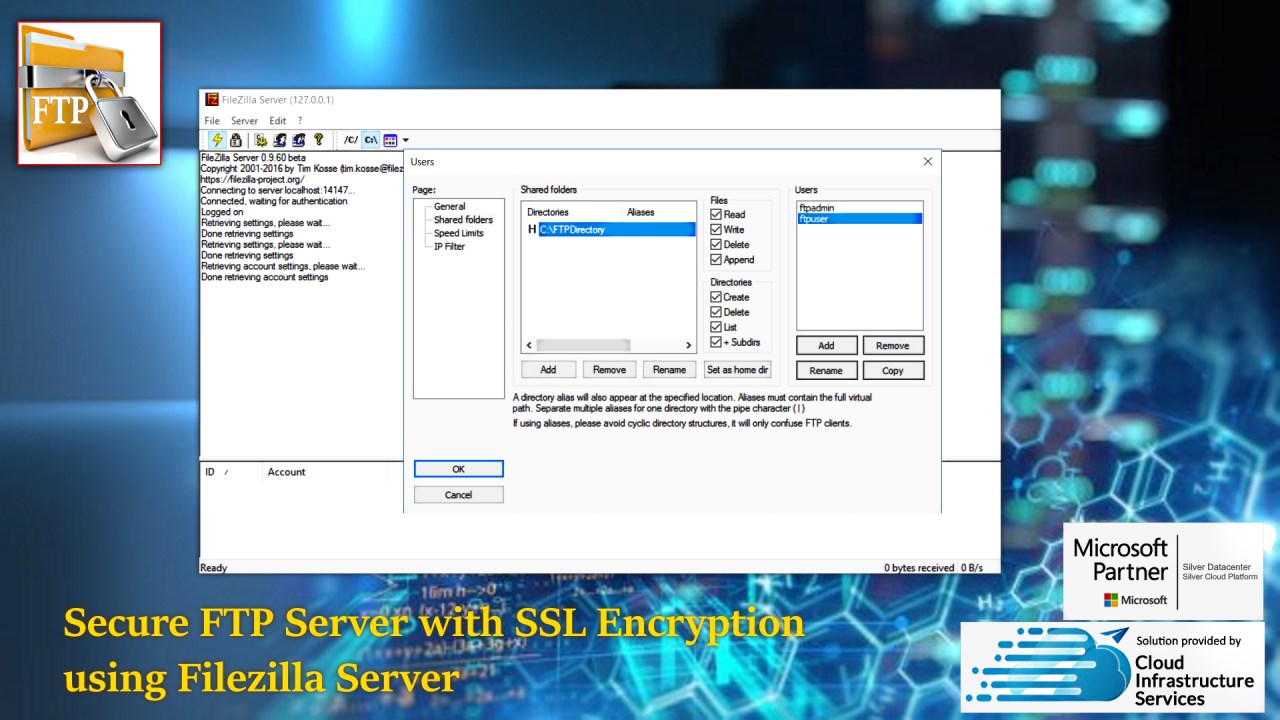Viewport: 1280px width, 720px height.
Task: Click '0 bytes received' status entry
Action: coord(919,568)
